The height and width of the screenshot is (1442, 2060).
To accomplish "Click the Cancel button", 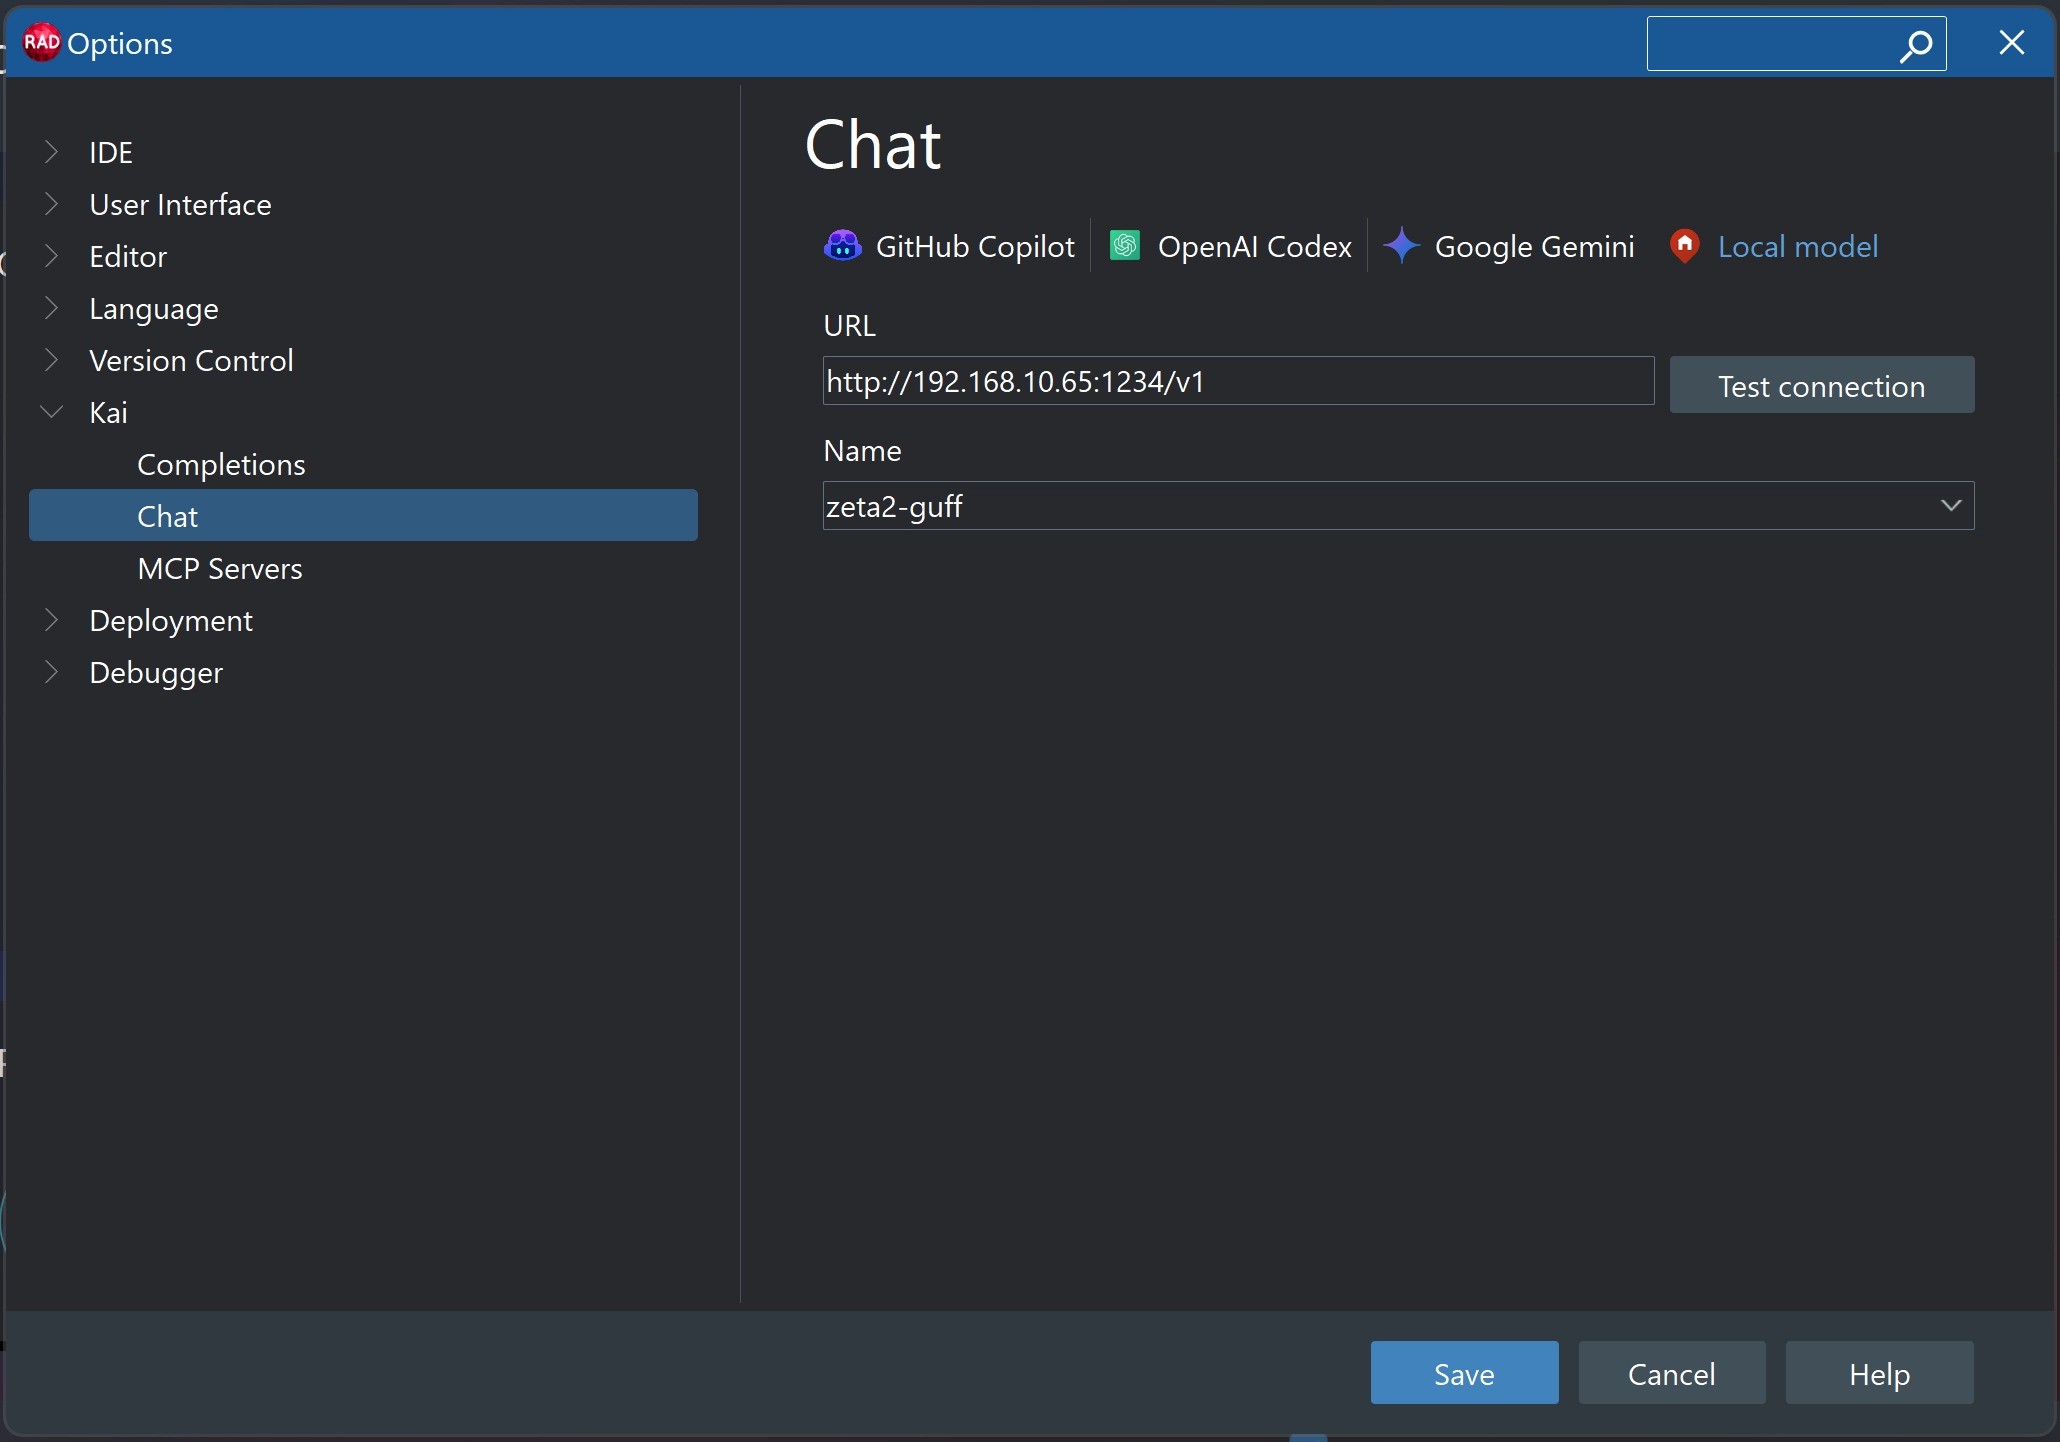I will pyautogui.click(x=1671, y=1373).
